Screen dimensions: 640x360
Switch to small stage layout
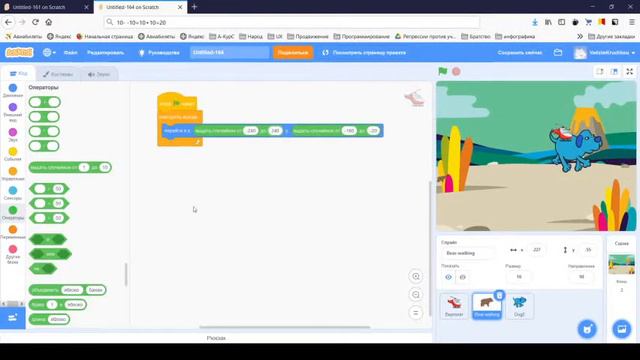click(x=600, y=71)
